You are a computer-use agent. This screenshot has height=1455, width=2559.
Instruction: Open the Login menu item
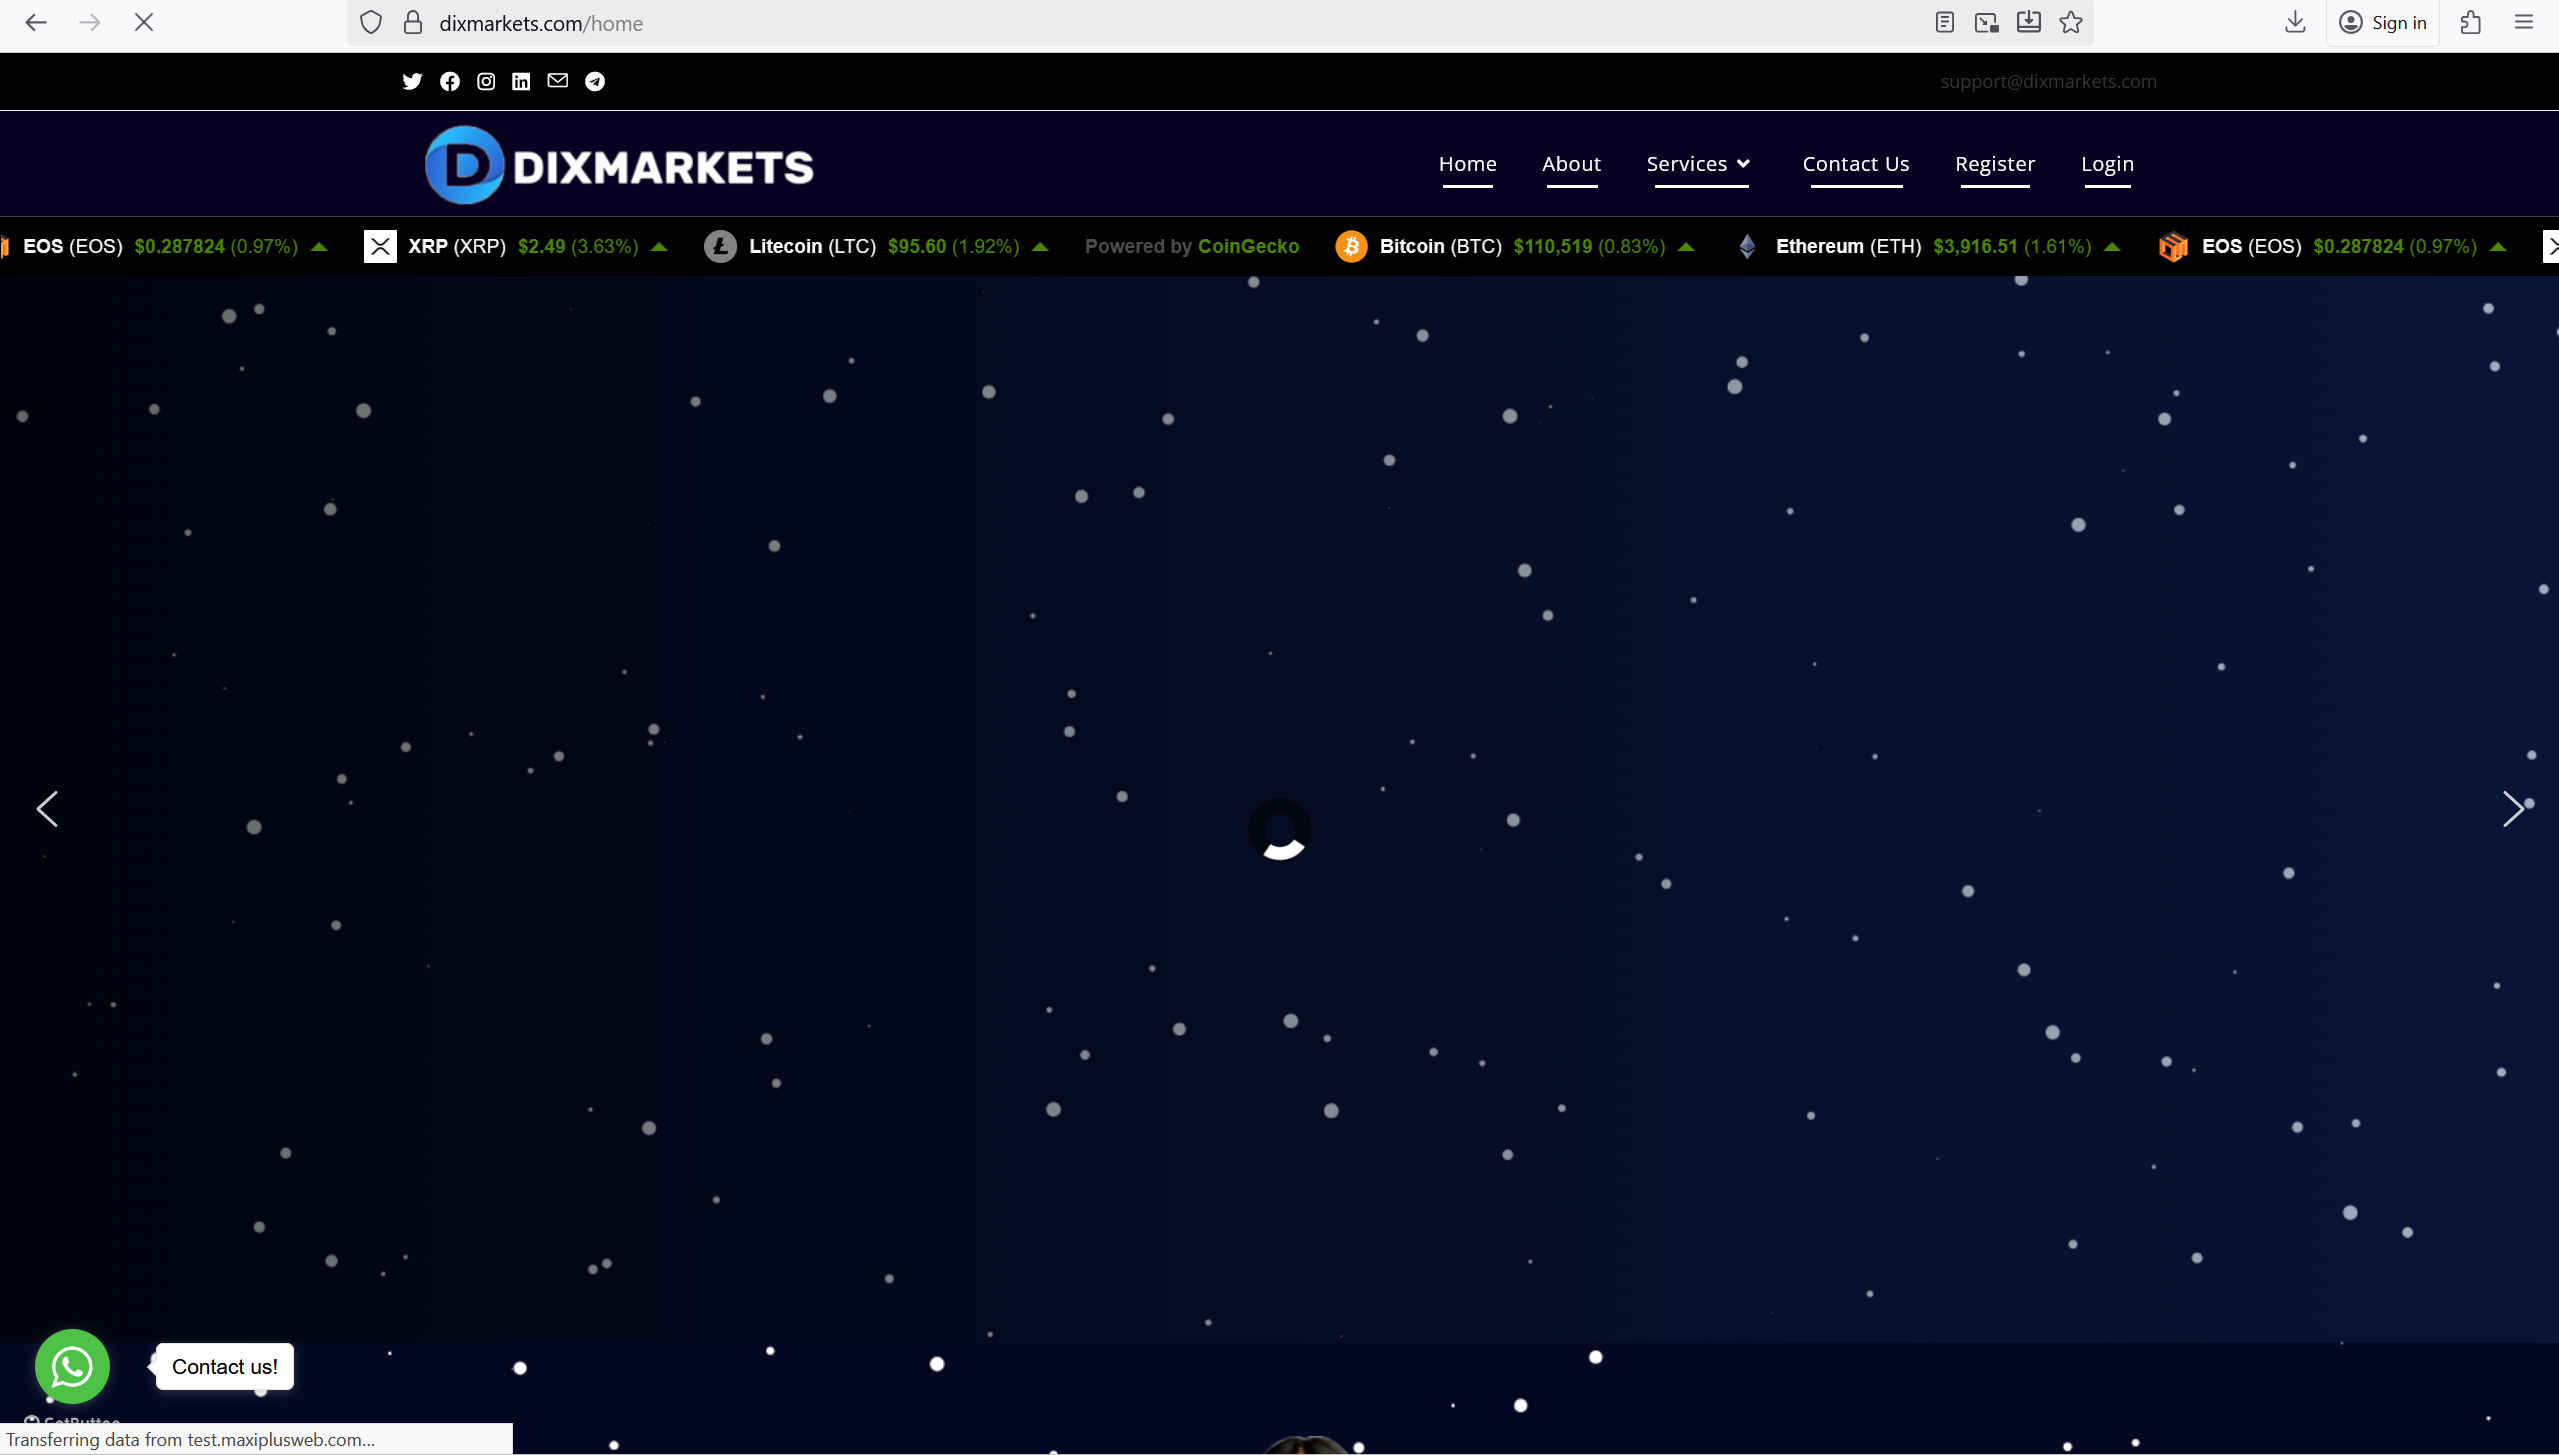[x=2107, y=164]
